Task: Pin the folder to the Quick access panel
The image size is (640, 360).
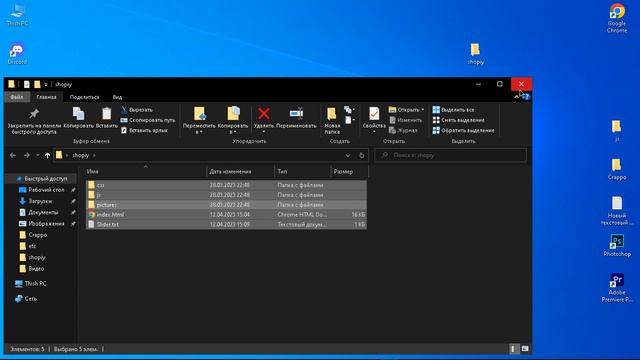Action: click(x=34, y=121)
